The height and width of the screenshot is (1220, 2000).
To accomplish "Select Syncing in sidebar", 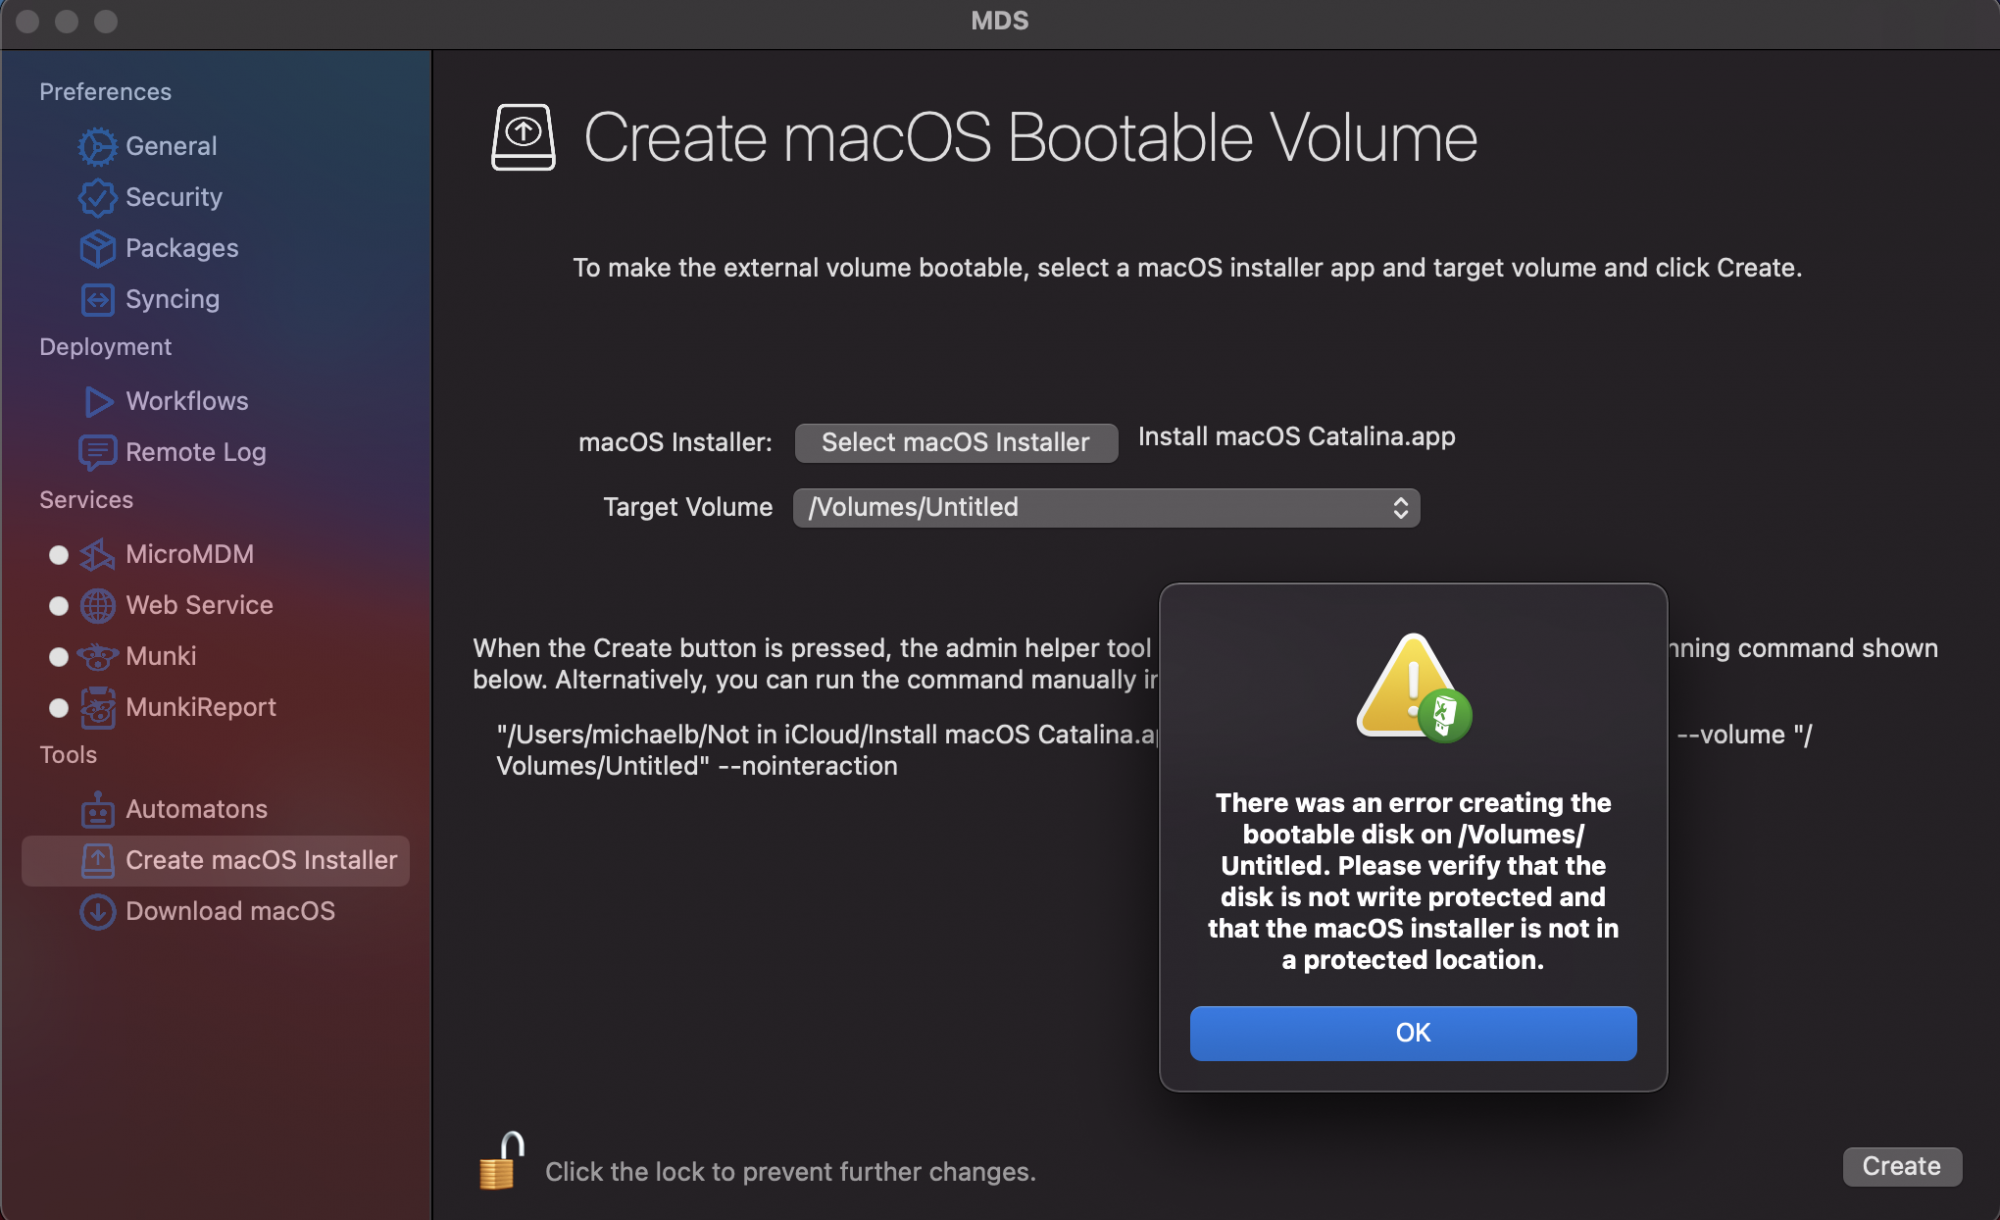I will (172, 299).
